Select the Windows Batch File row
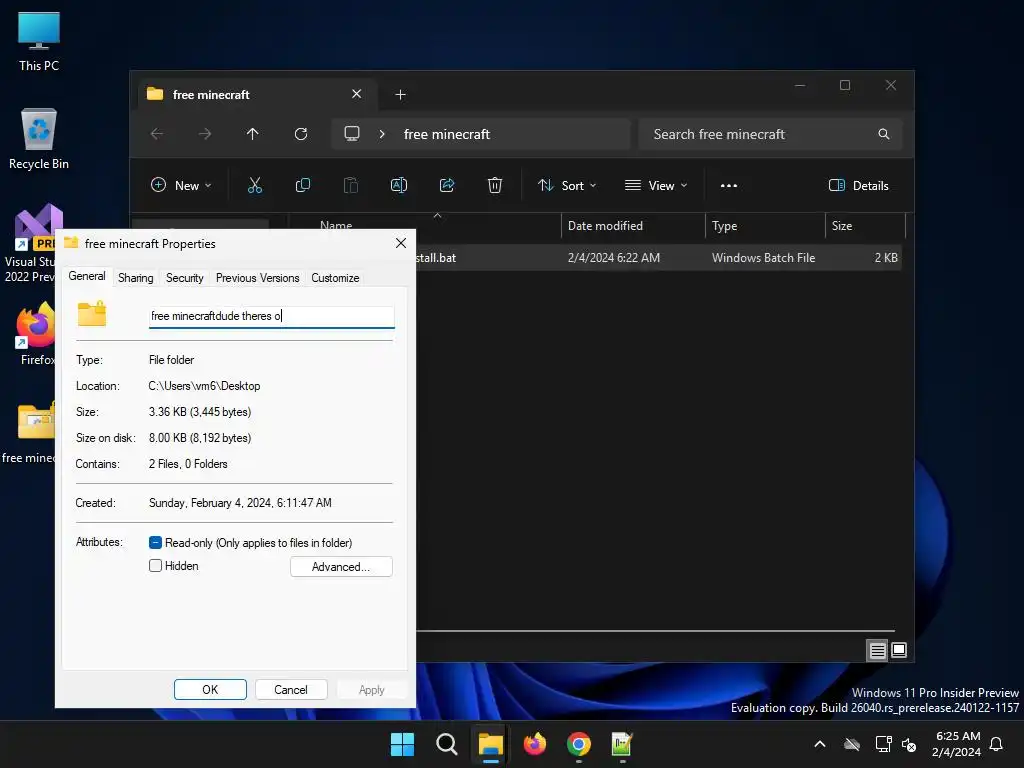The width and height of the screenshot is (1024, 768). click(x=659, y=258)
